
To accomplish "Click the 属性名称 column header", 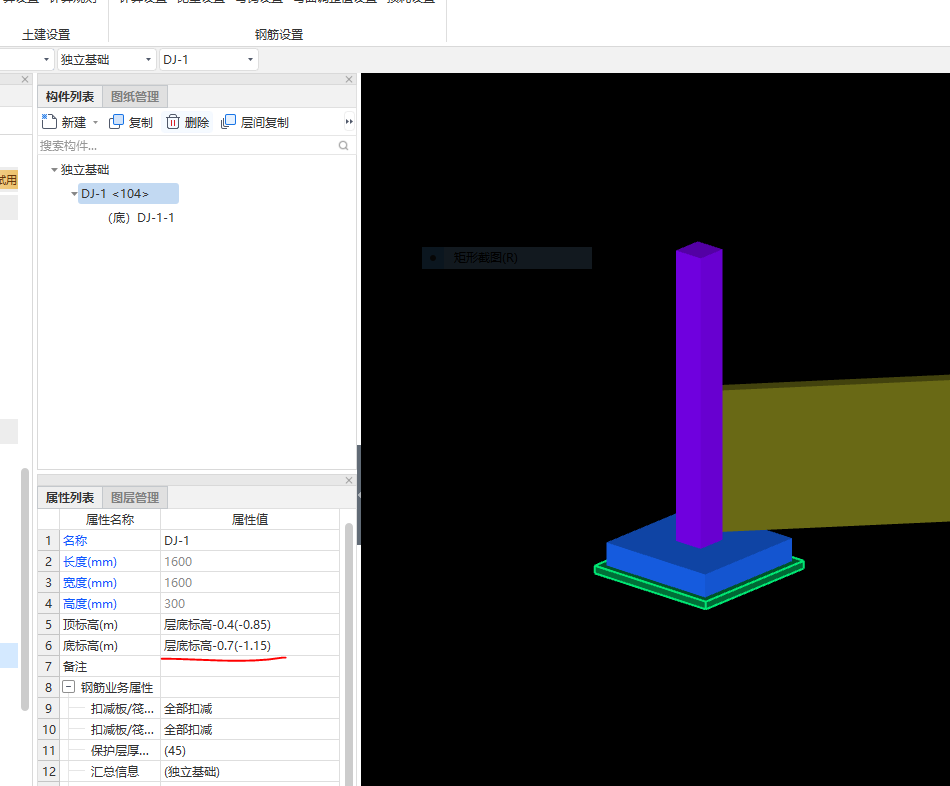I will 110,519.
